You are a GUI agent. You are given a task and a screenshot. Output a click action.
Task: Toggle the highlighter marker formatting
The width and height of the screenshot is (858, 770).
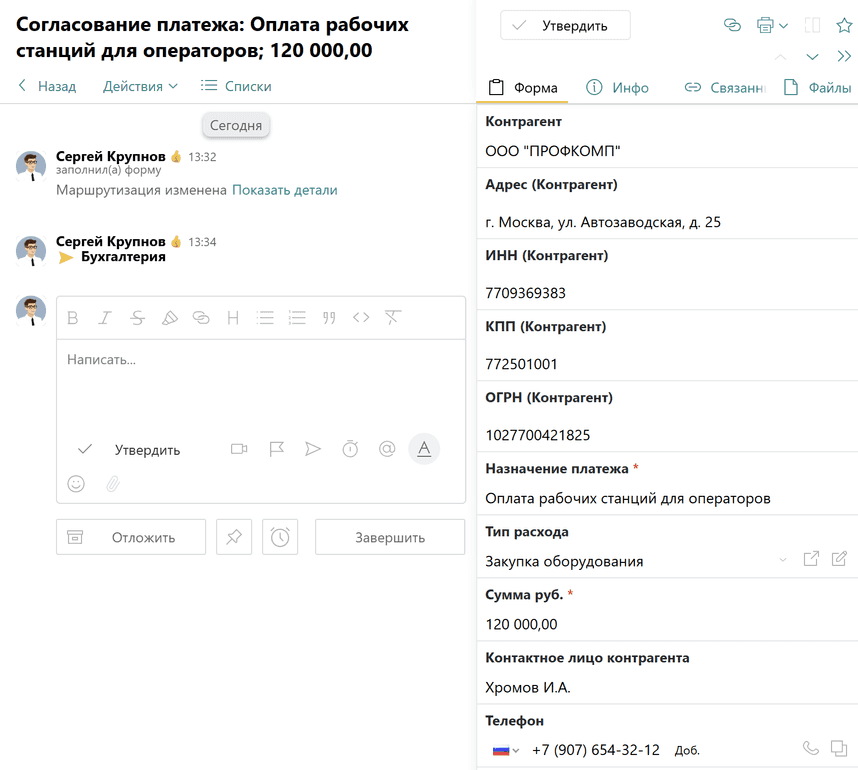point(169,318)
